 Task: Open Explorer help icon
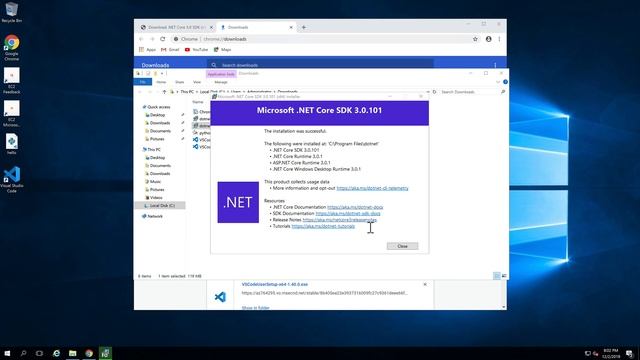point(505,82)
